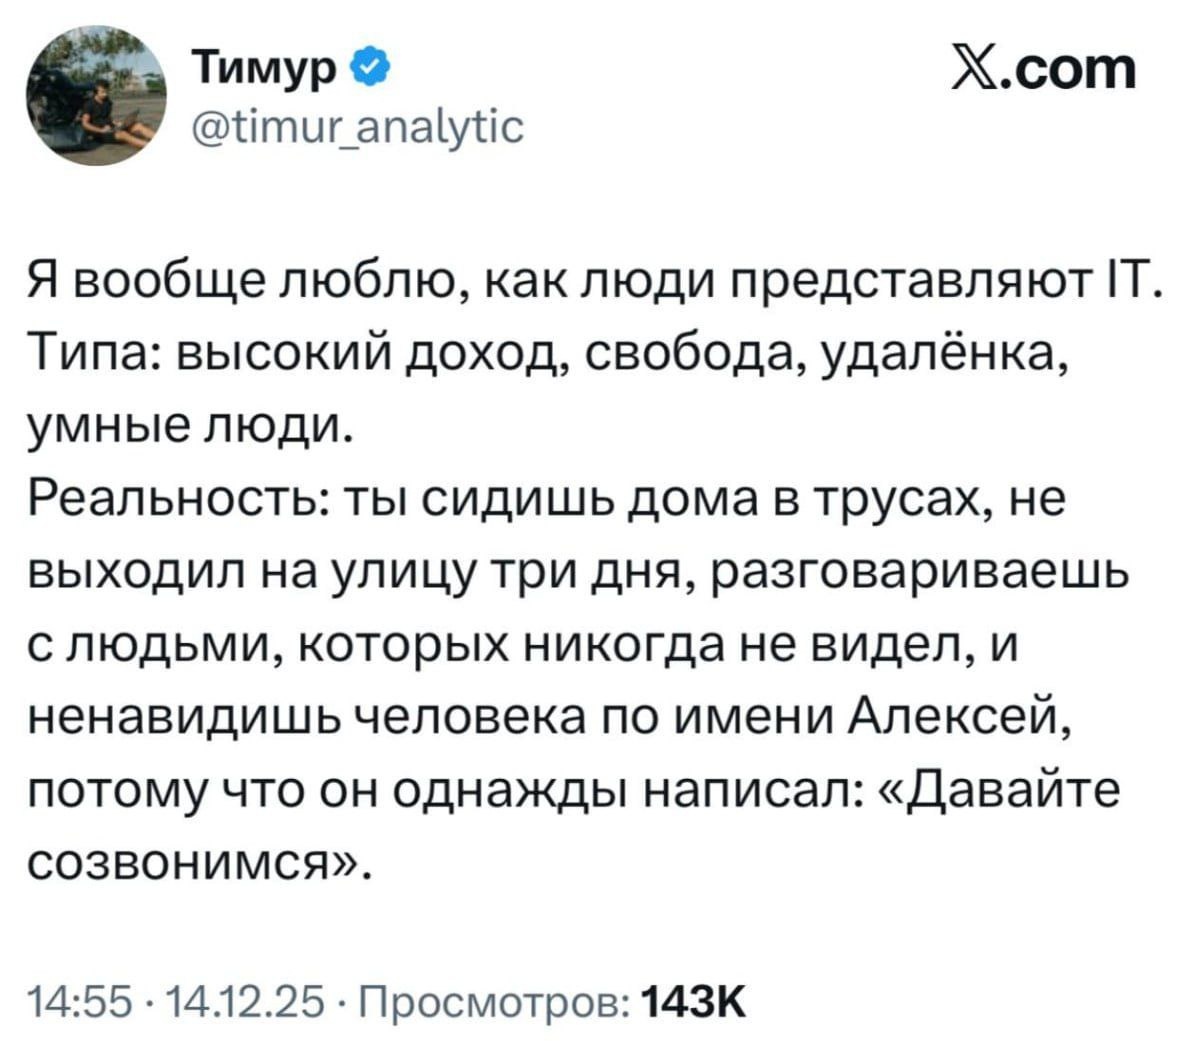Click the X logo glyph at top right
Viewport: 1194px width, 1041px height.
[x=979, y=71]
